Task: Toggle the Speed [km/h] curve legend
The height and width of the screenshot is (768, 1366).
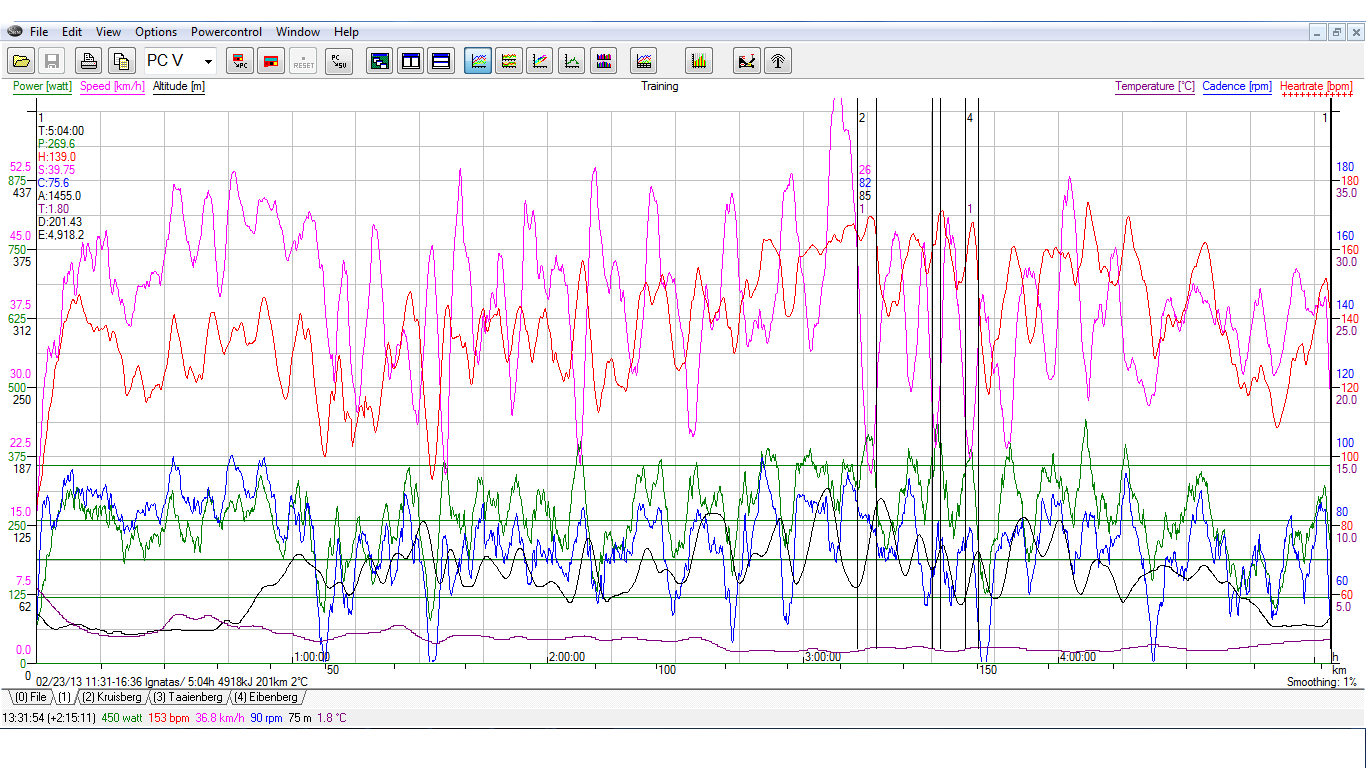Action: (112, 87)
